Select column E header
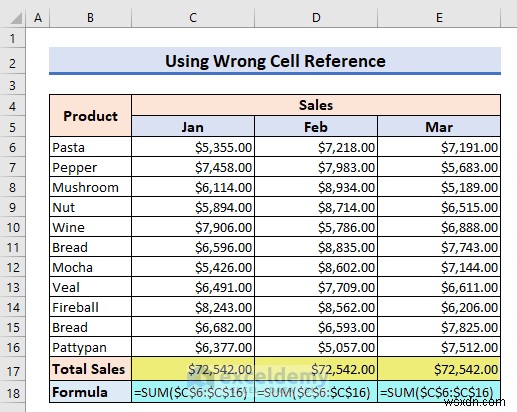 coord(439,18)
